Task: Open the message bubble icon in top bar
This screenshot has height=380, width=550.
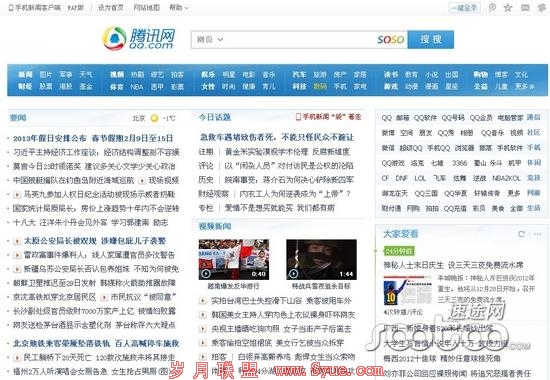Action: tap(492, 7)
